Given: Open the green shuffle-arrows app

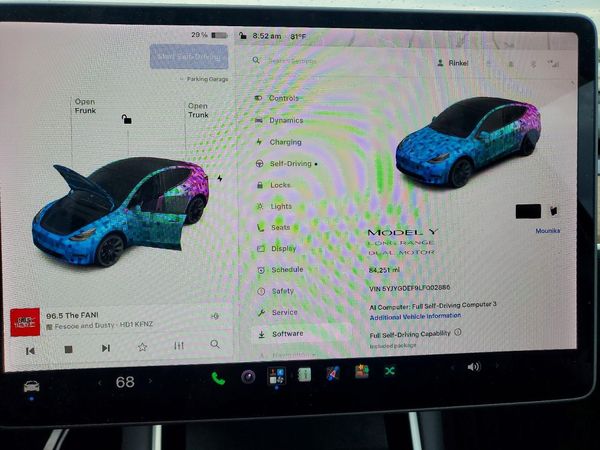Looking at the screenshot, I should click(x=390, y=371).
